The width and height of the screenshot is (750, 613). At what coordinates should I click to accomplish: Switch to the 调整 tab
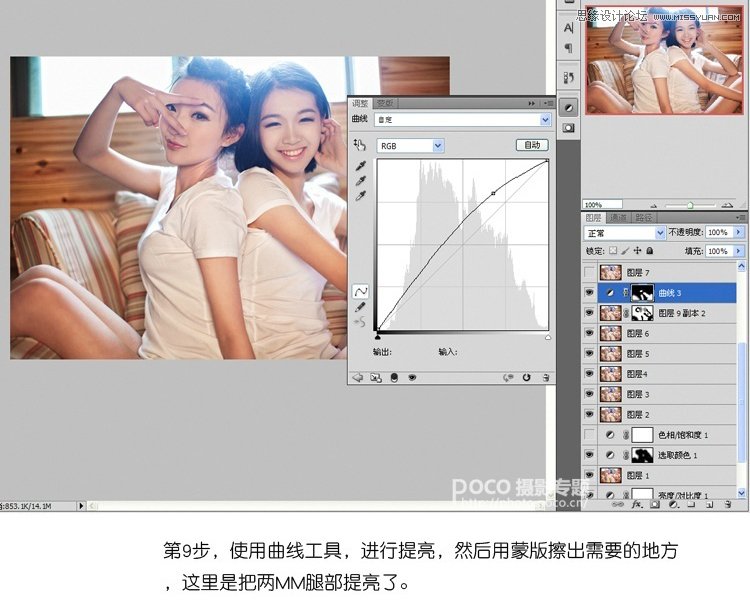(x=360, y=103)
